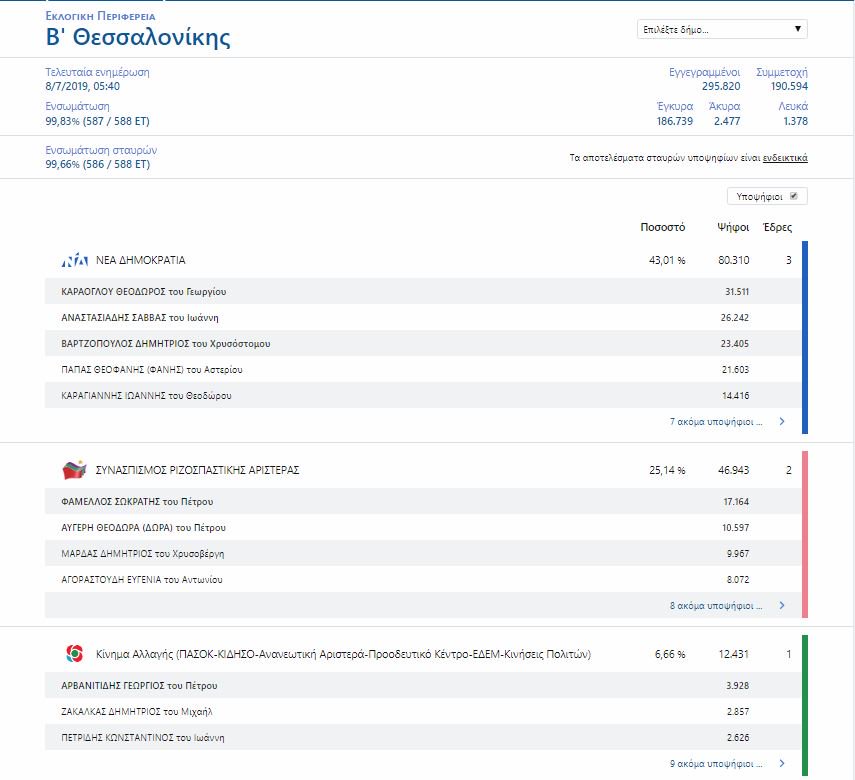Click ΦΑΜΕΛΛΟΣ vote count 17.164
855x780 pixels.
[x=736, y=502]
